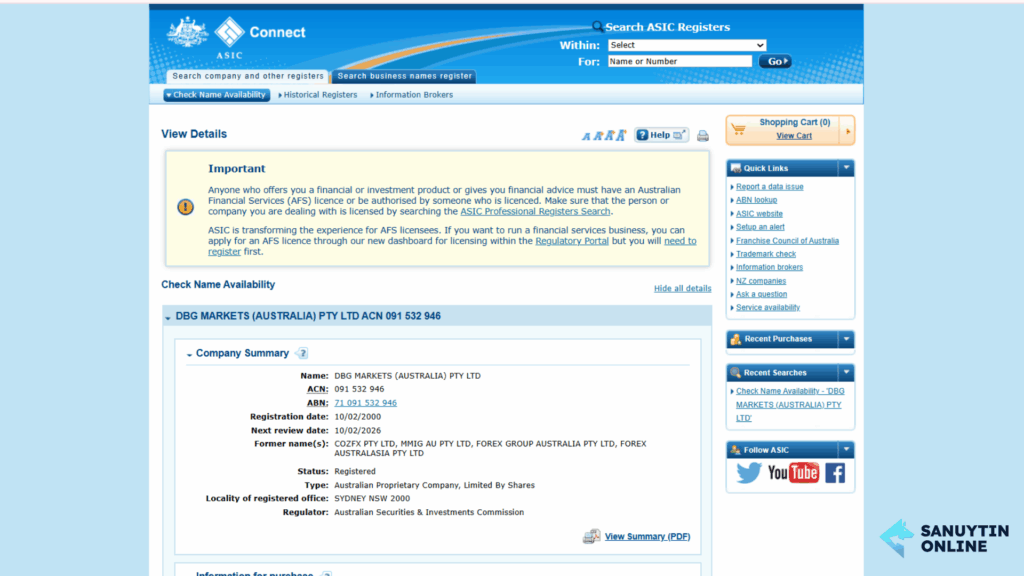The width and height of the screenshot is (1024, 576).
Task: Open Service availability quick link
Action: (x=767, y=308)
